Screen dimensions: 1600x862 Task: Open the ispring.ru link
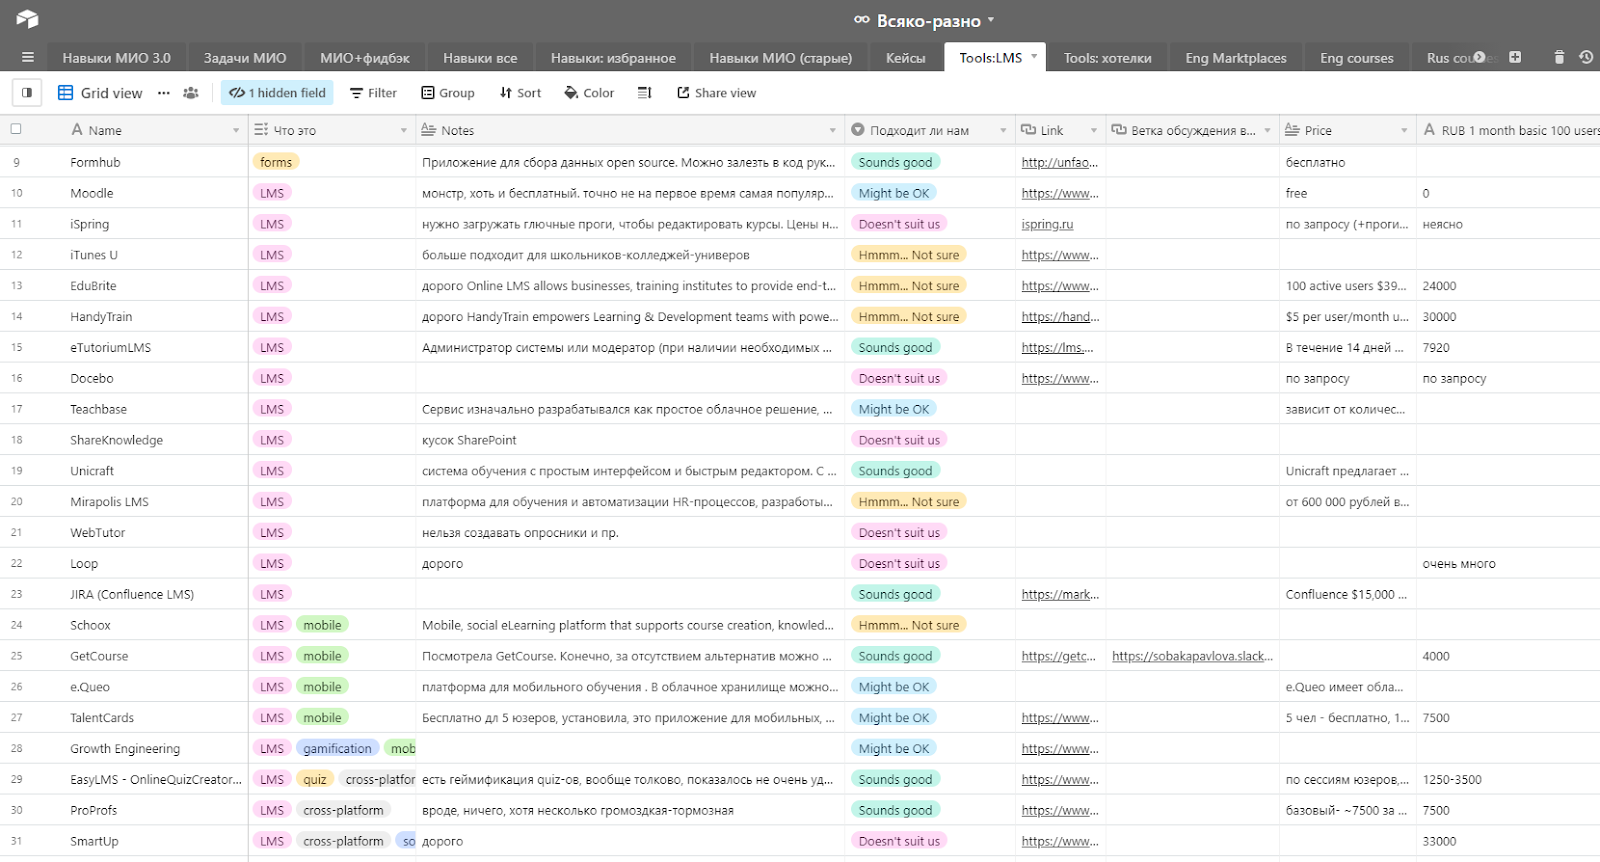(1047, 225)
